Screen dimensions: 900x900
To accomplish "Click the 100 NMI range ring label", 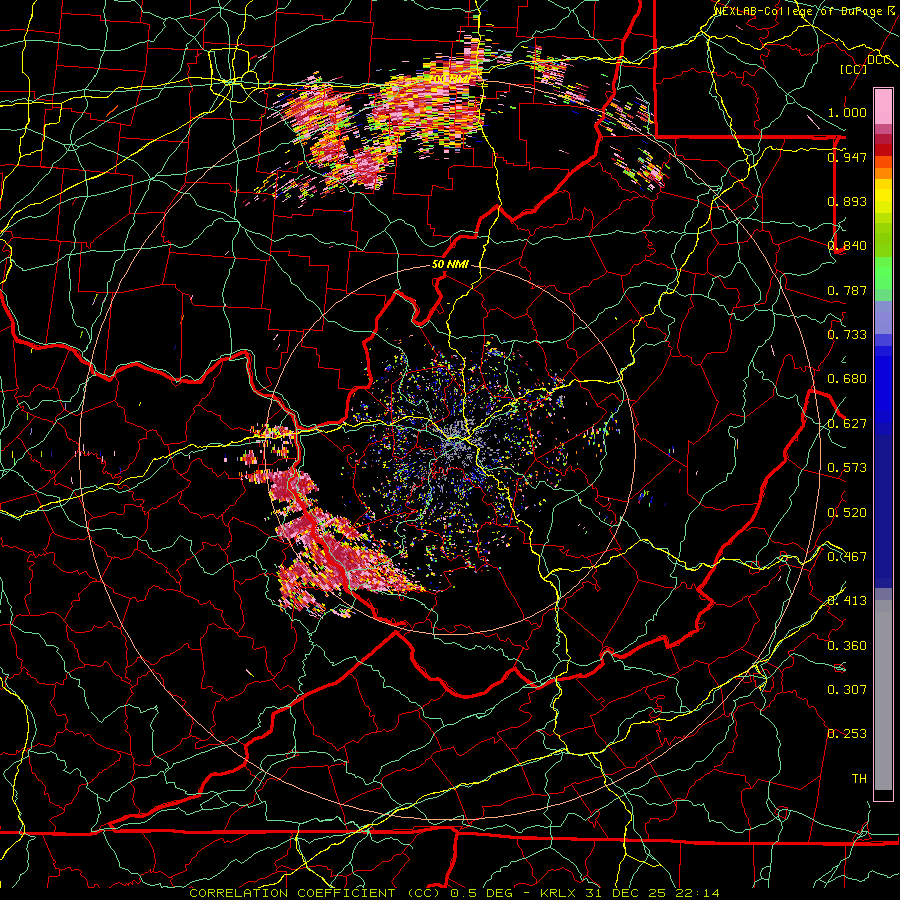I will (x=450, y=78).
